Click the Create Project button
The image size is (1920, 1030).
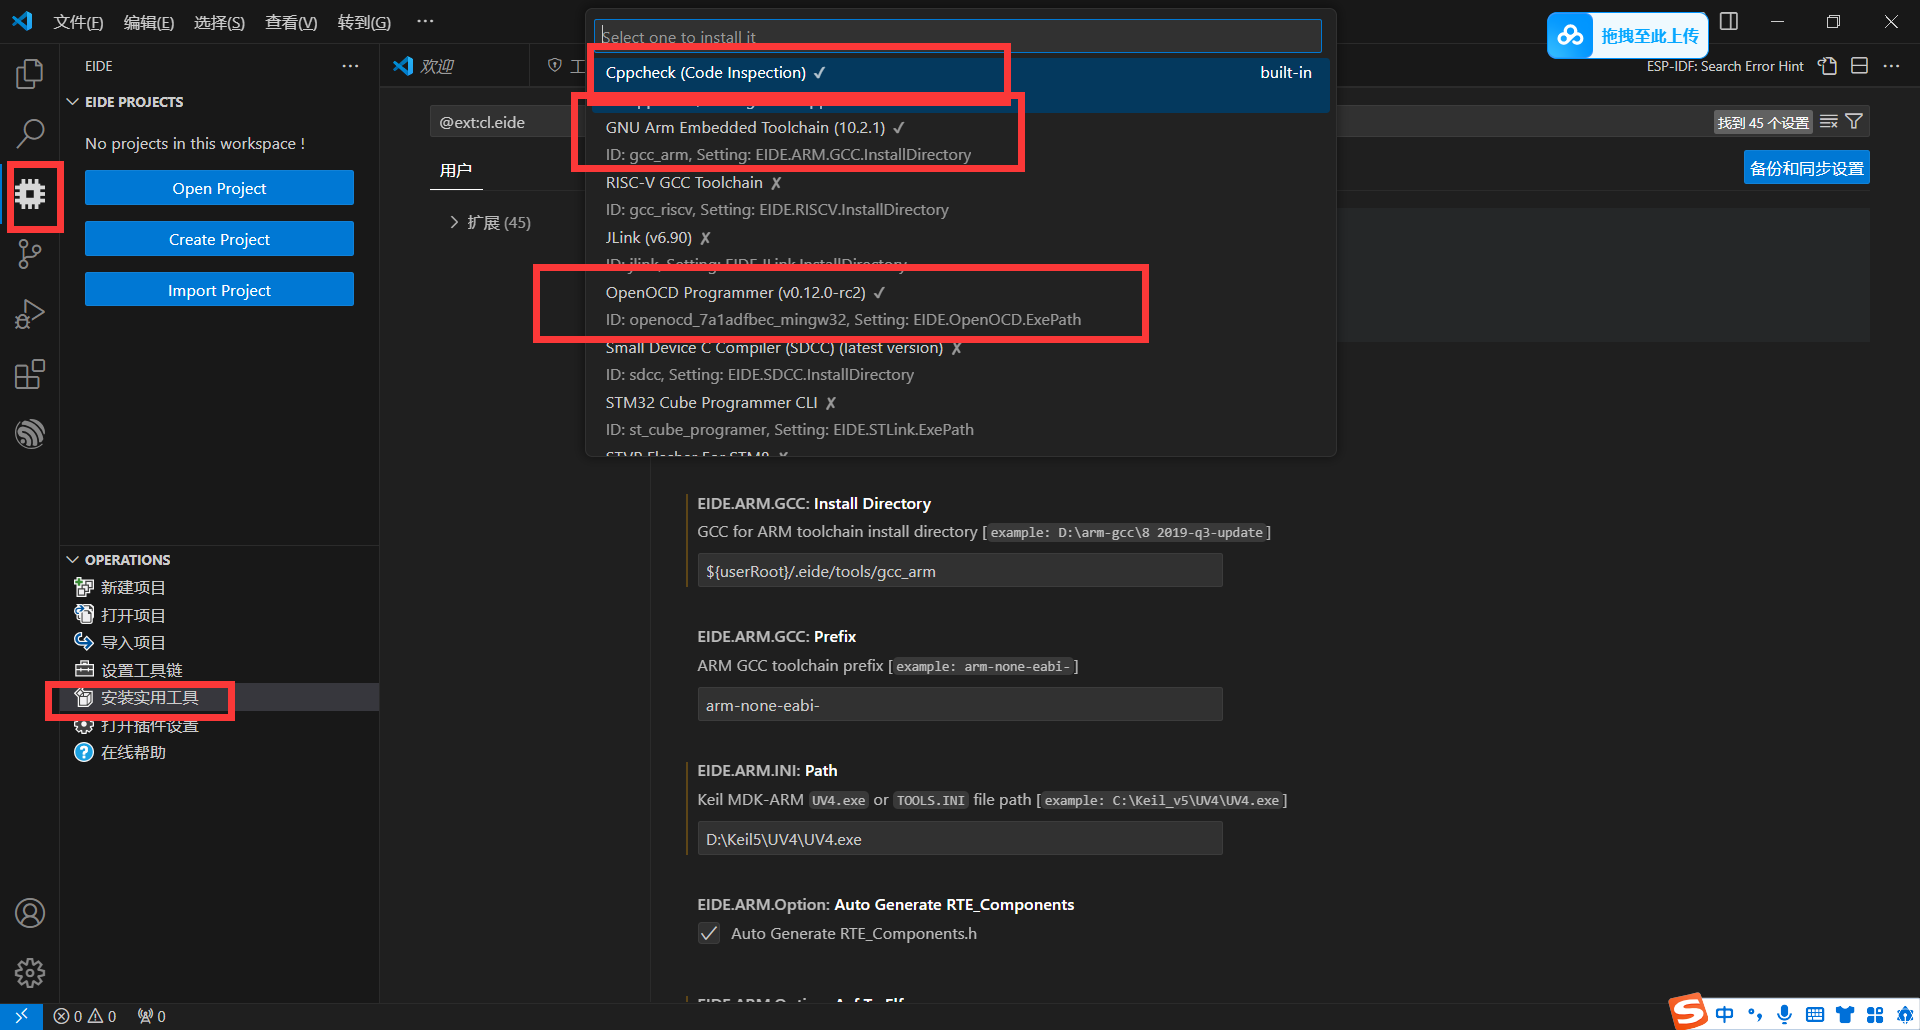[x=219, y=239]
